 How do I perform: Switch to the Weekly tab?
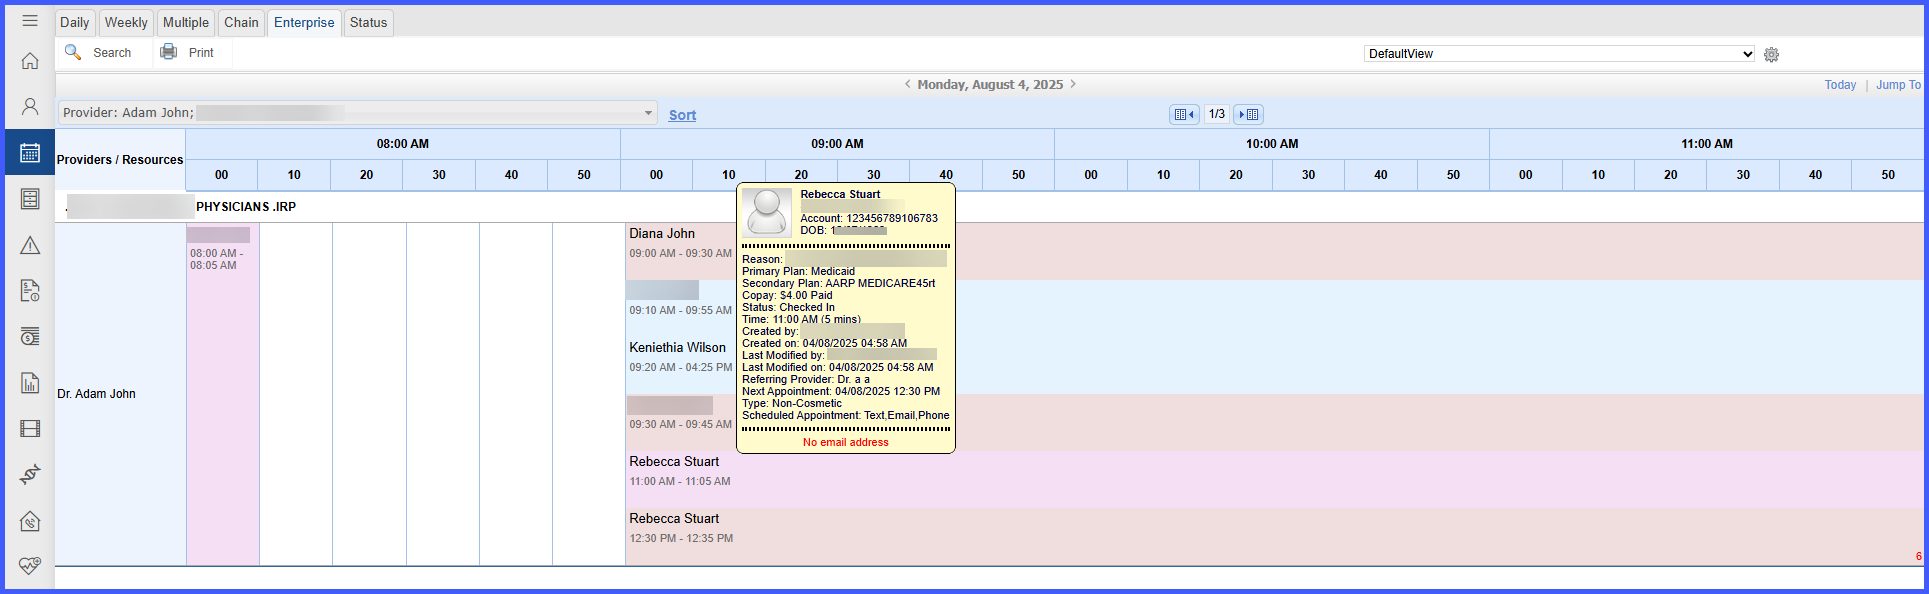pyautogui.click(x=126, y=22)
